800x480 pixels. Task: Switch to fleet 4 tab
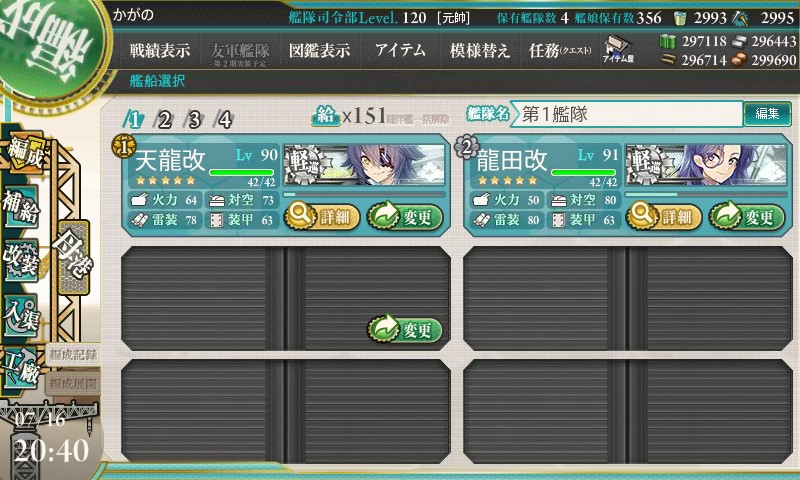(x=224, y=120)
